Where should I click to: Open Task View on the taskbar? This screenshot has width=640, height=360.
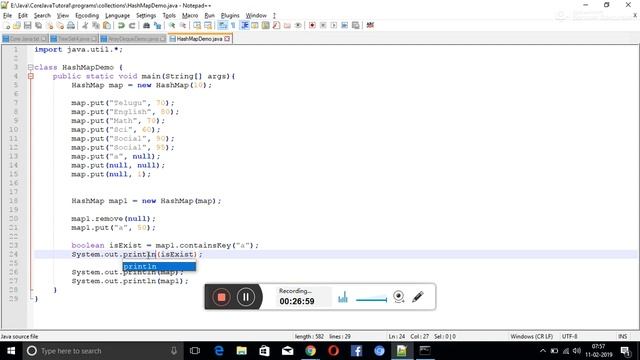tap(195, 351)
